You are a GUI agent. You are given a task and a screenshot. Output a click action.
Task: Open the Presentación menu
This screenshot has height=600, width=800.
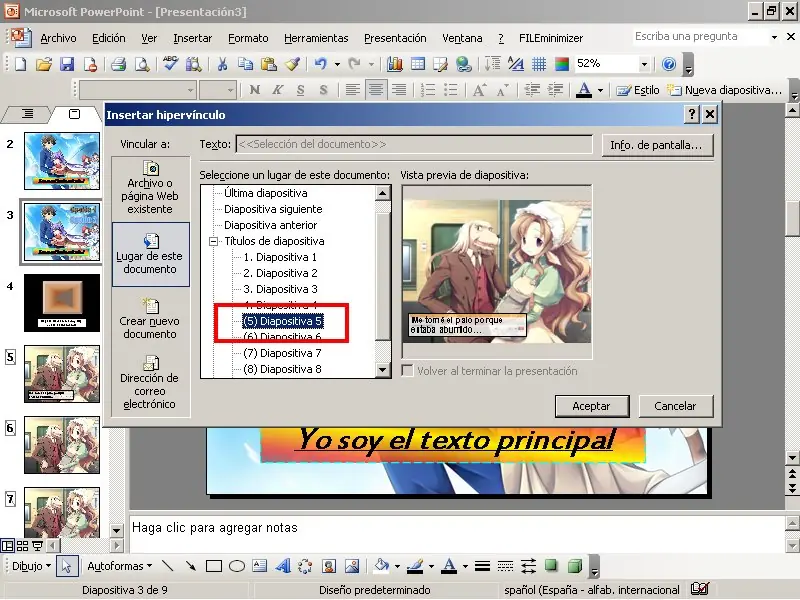[x=395, y=38]
